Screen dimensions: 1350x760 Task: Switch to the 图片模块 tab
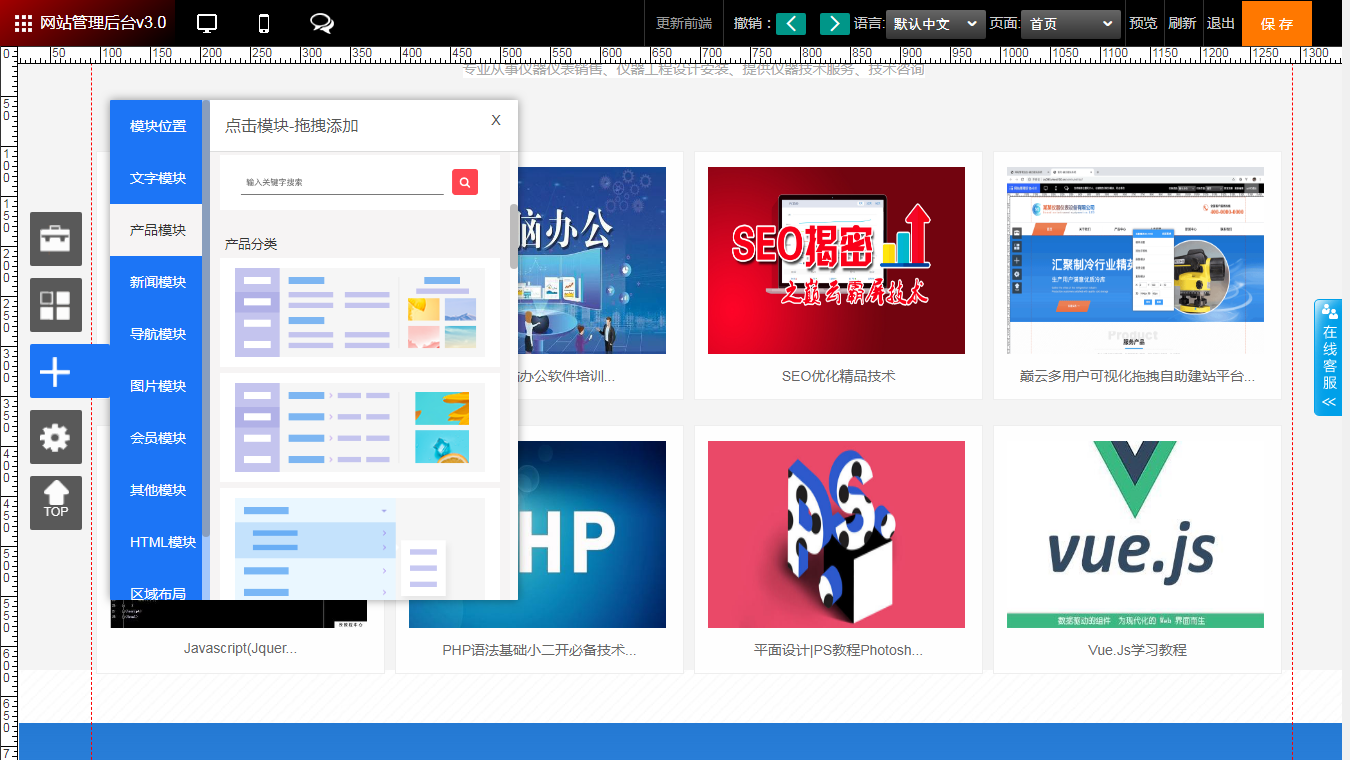coord(156,385)
